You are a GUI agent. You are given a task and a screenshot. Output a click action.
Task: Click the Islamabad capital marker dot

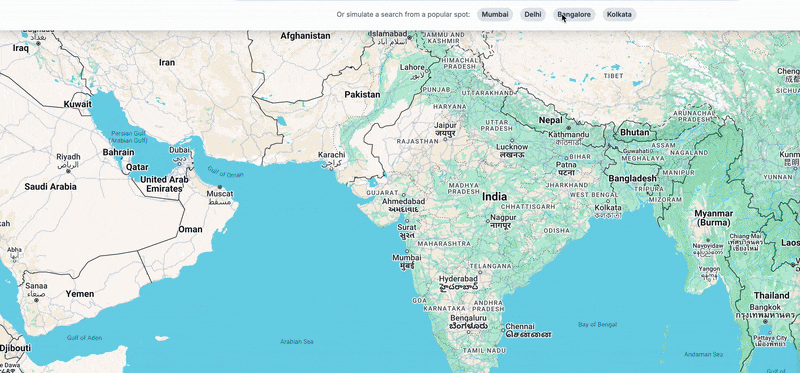click(x=409, y=37)
